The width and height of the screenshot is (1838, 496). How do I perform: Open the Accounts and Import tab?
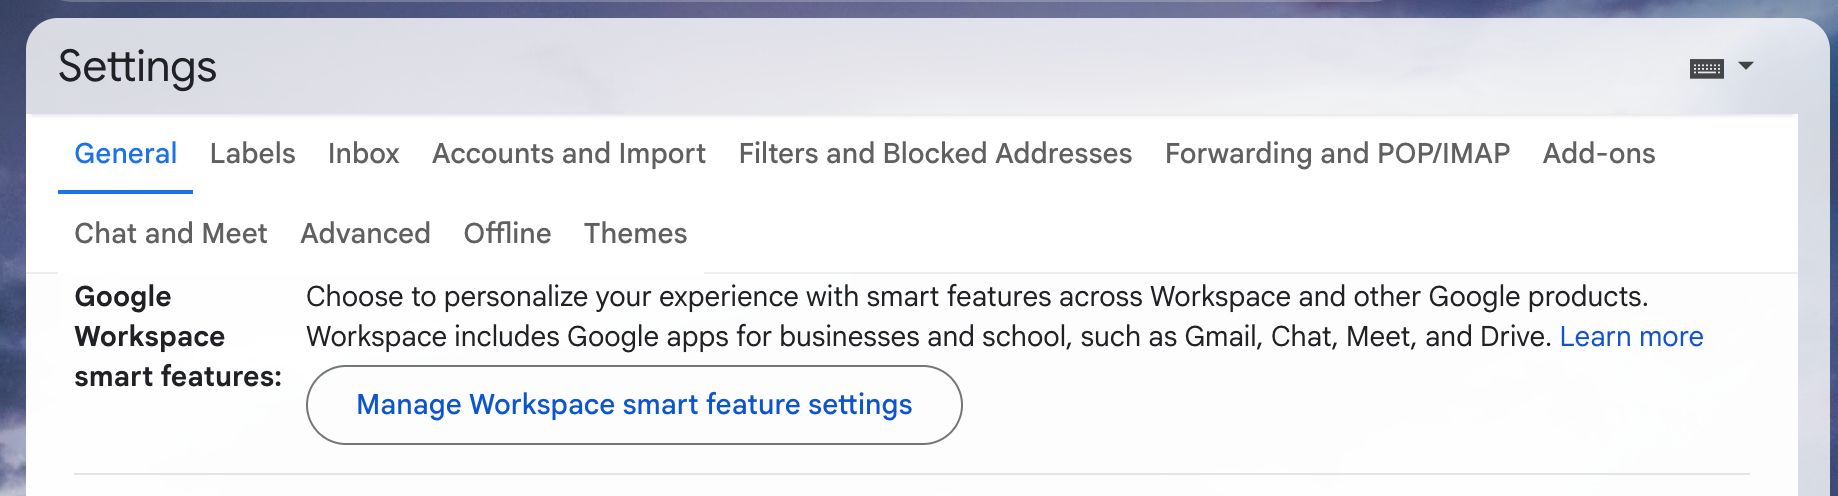tap(568, 153)
